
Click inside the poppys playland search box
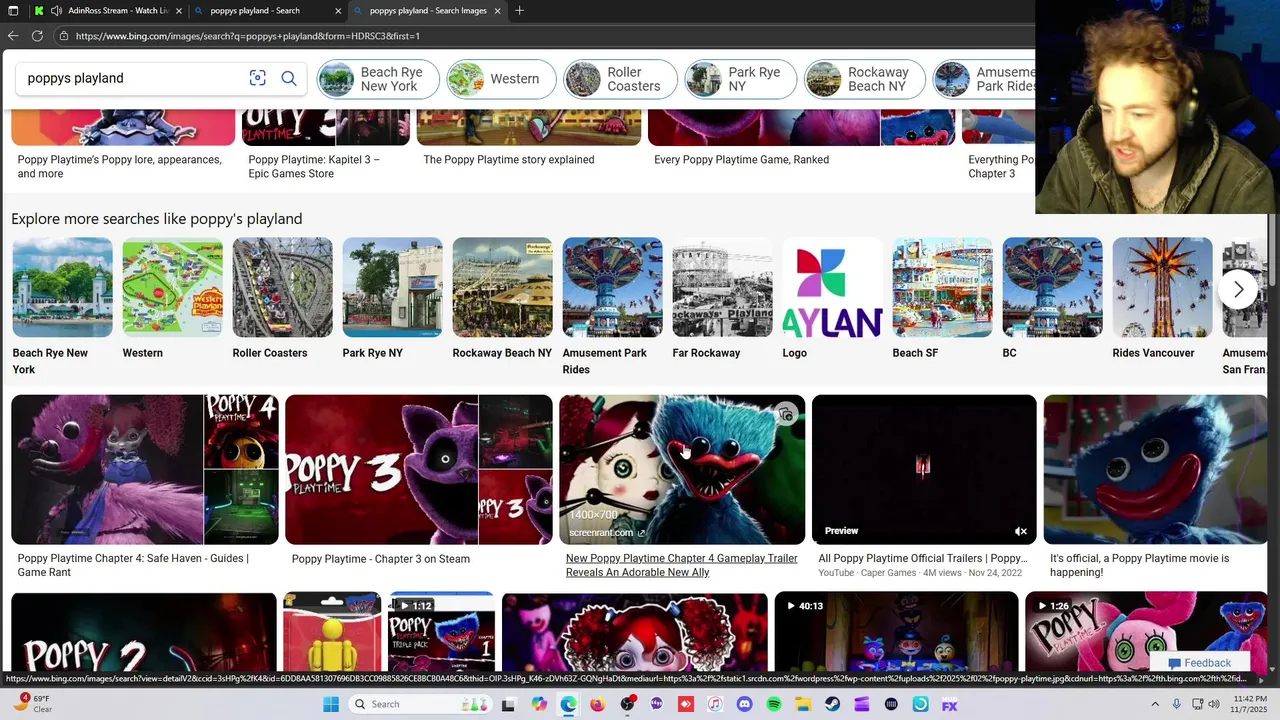pos(130,78)
